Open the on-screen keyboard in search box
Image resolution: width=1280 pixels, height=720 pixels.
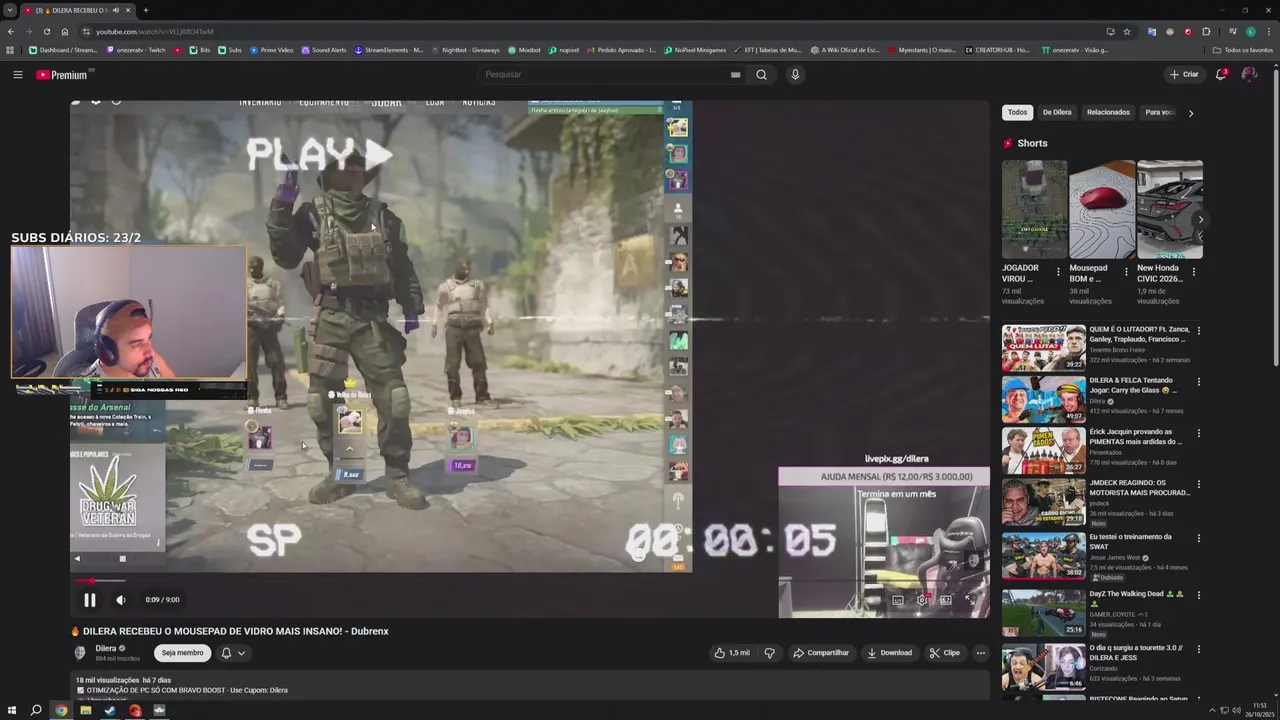[x=735, y=75]
